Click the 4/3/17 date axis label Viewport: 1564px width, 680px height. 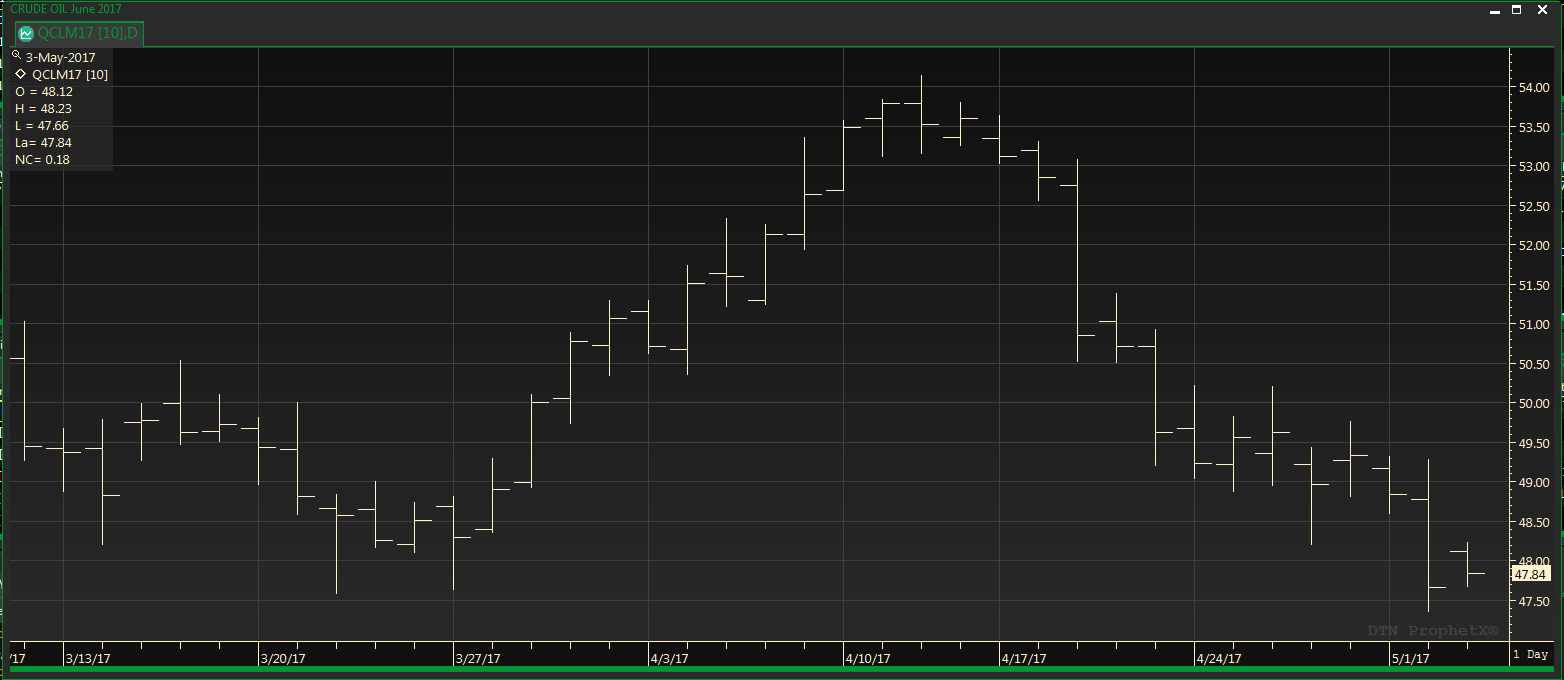668,659
